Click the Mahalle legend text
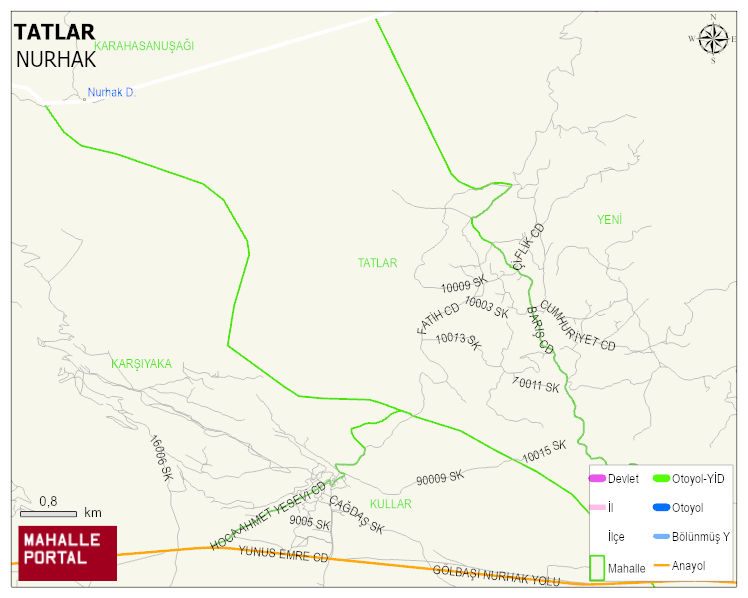 (x=626, y=568)
